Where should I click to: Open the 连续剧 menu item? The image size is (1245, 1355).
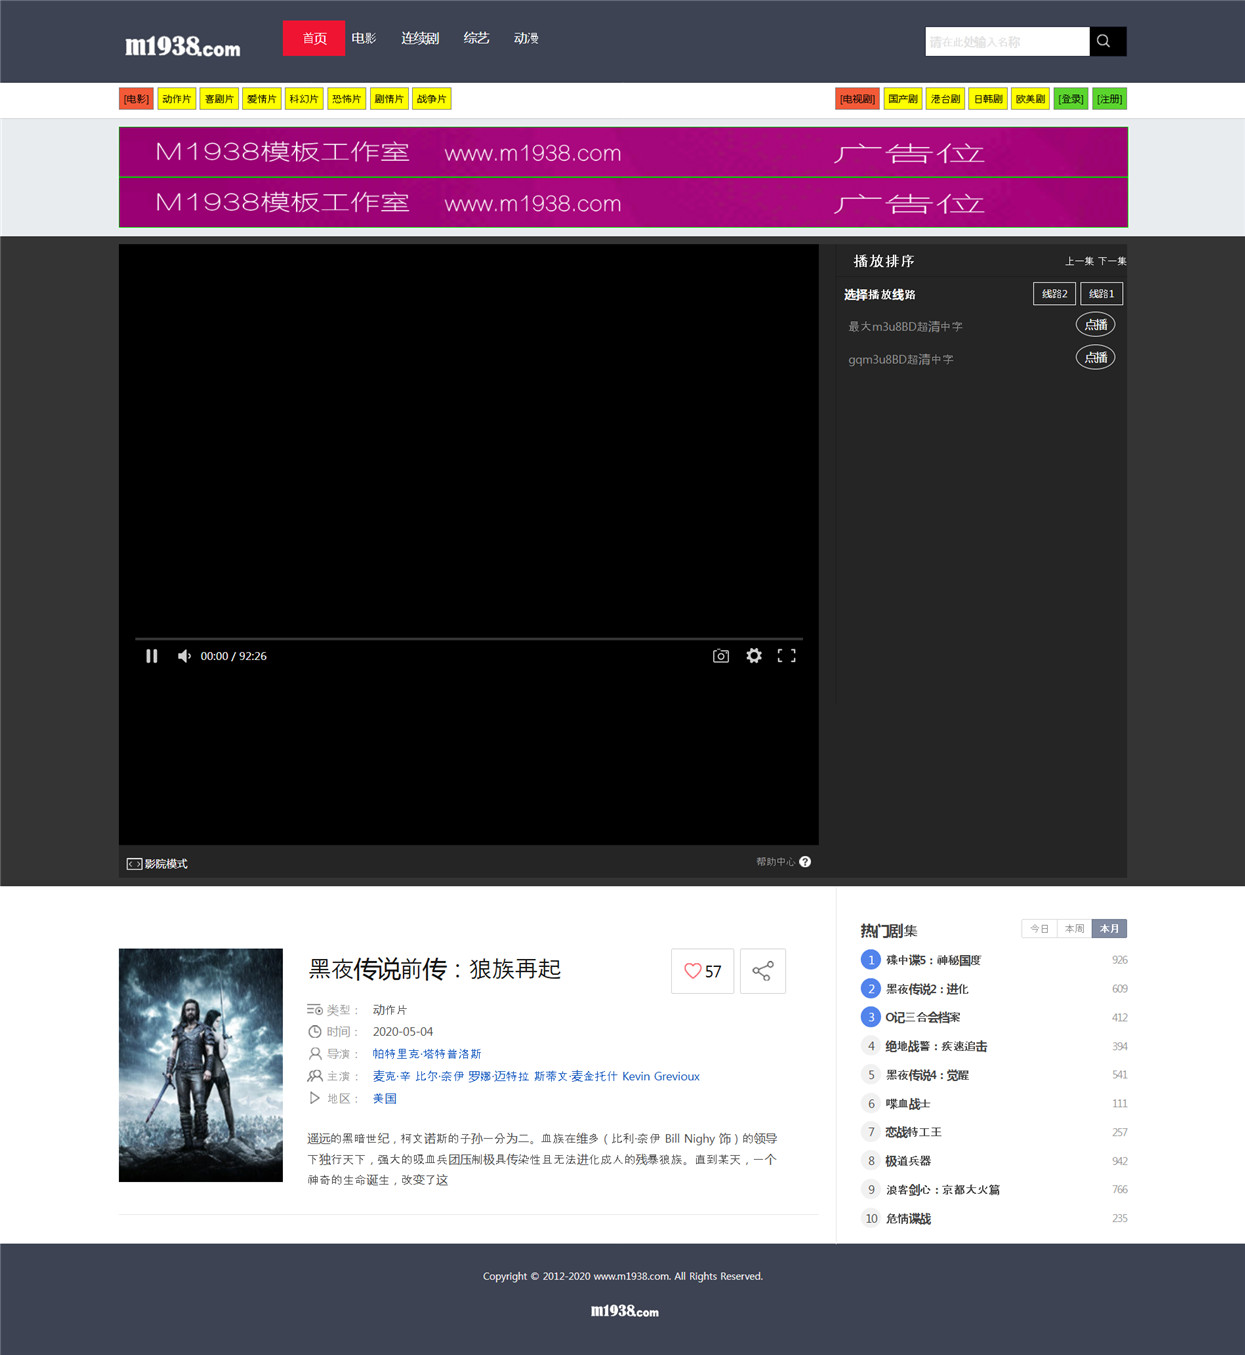pyautogui.click(x=420, y=38)
